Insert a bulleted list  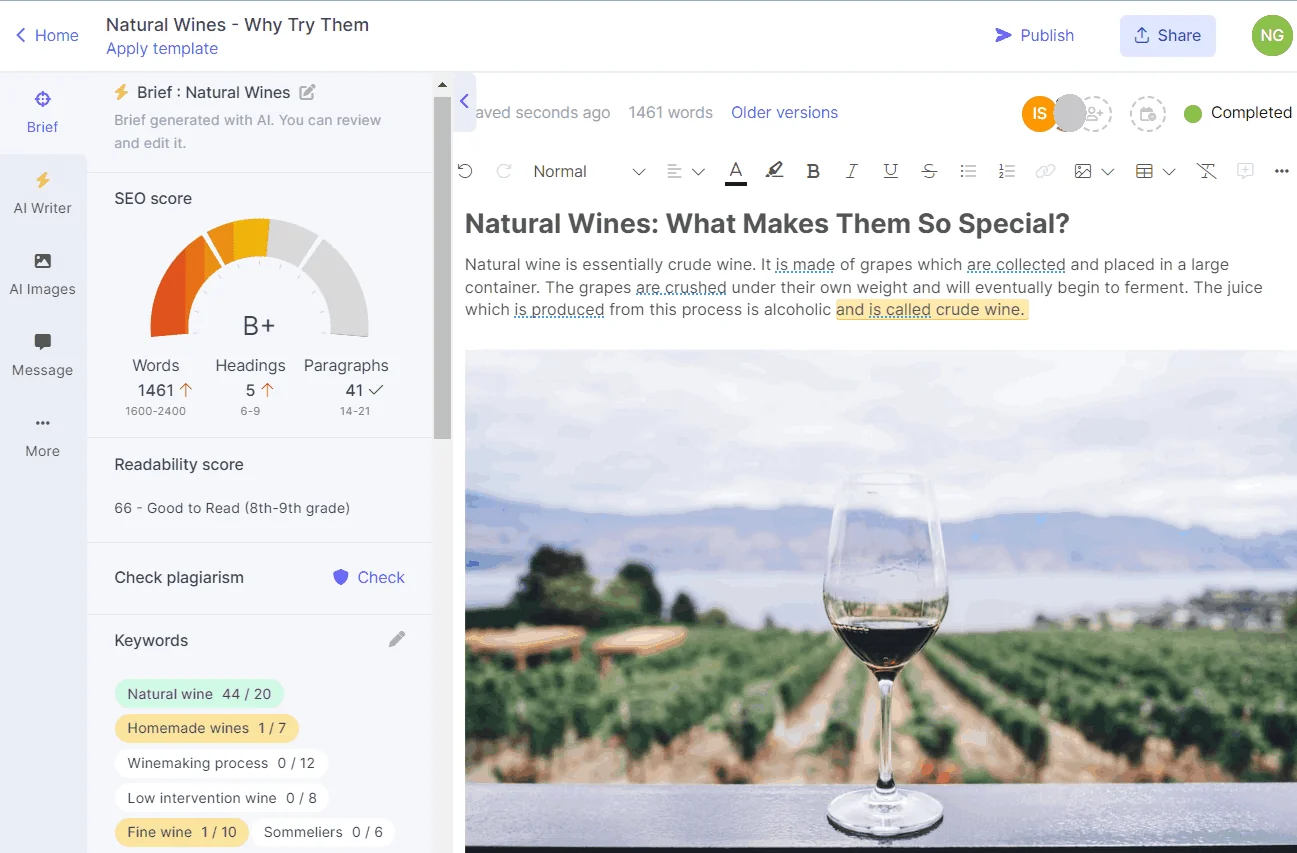967,171
